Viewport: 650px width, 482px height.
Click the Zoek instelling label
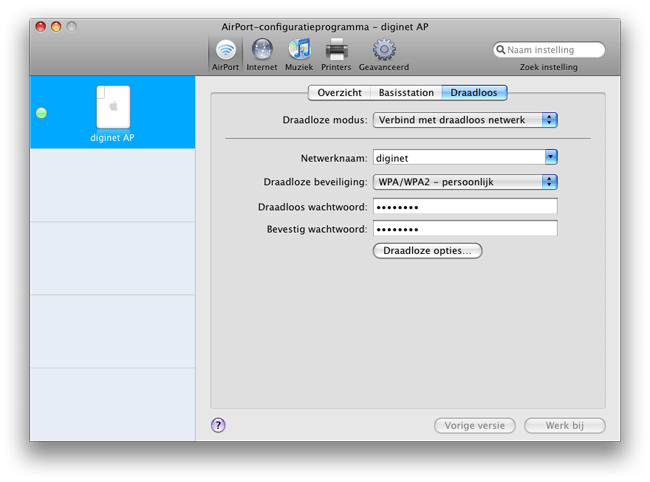point(548,67)
